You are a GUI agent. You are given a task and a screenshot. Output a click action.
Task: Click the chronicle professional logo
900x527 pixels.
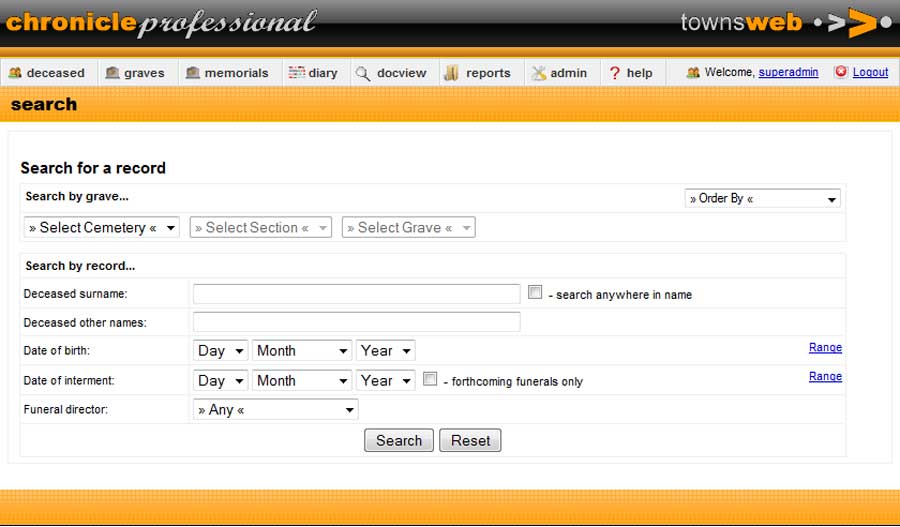[161, 23]
